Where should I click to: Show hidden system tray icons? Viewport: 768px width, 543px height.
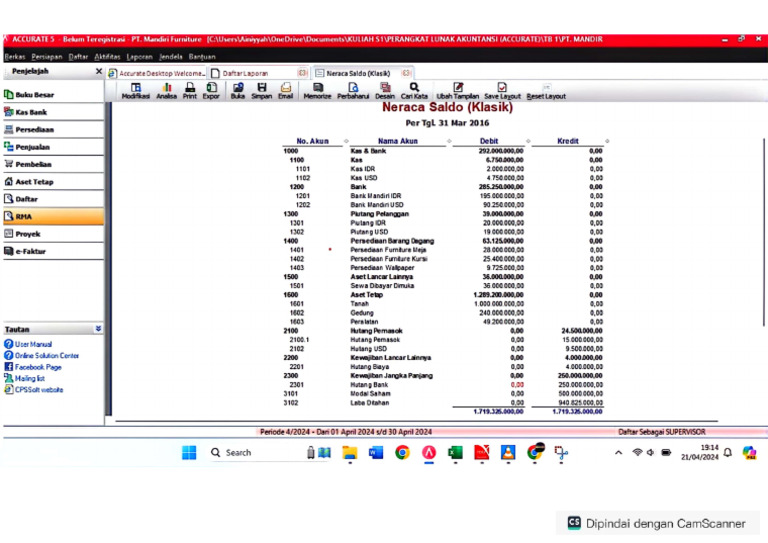click(x=619, y=453)
